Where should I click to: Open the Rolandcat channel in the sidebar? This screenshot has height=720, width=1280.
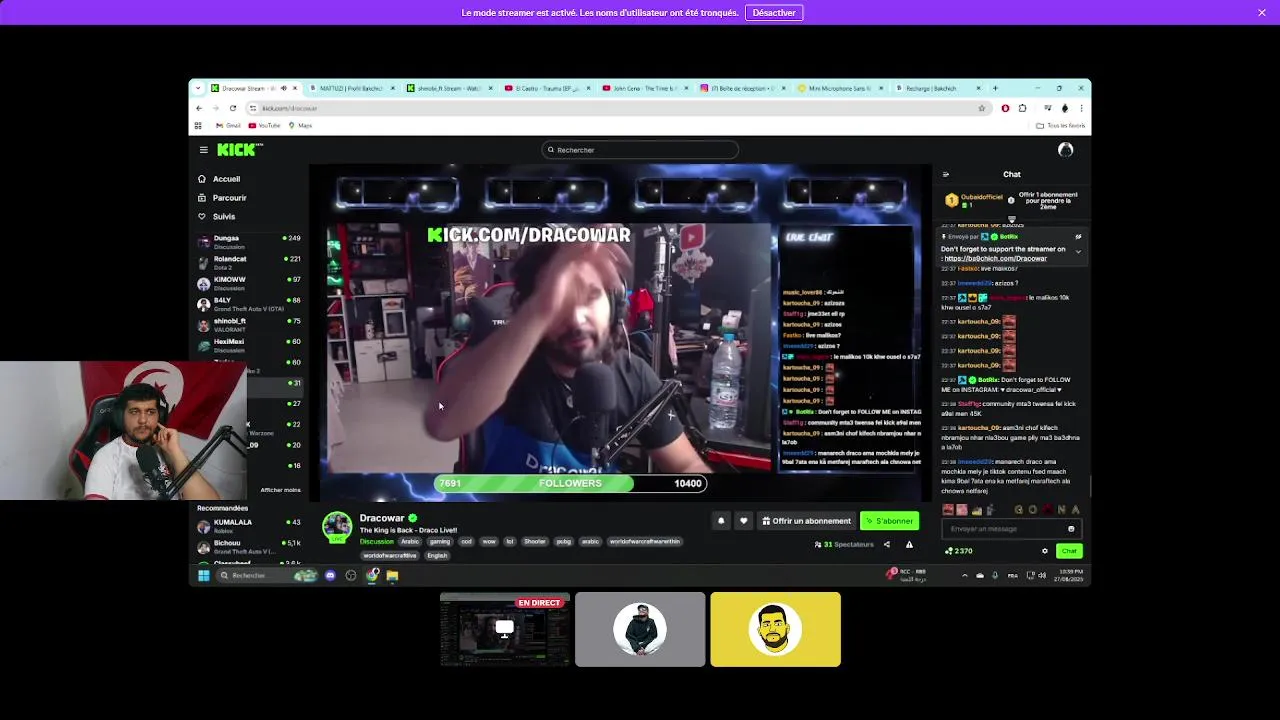(x=249, y=262)
